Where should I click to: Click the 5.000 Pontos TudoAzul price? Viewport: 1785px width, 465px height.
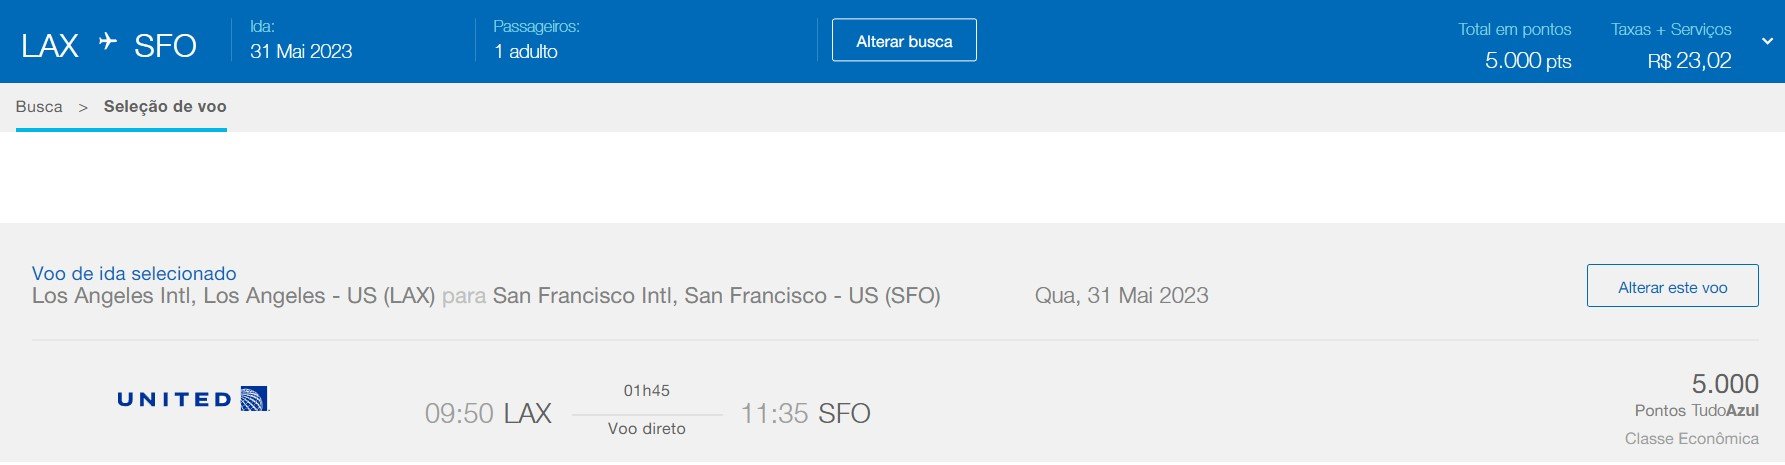coord(1697,396)
